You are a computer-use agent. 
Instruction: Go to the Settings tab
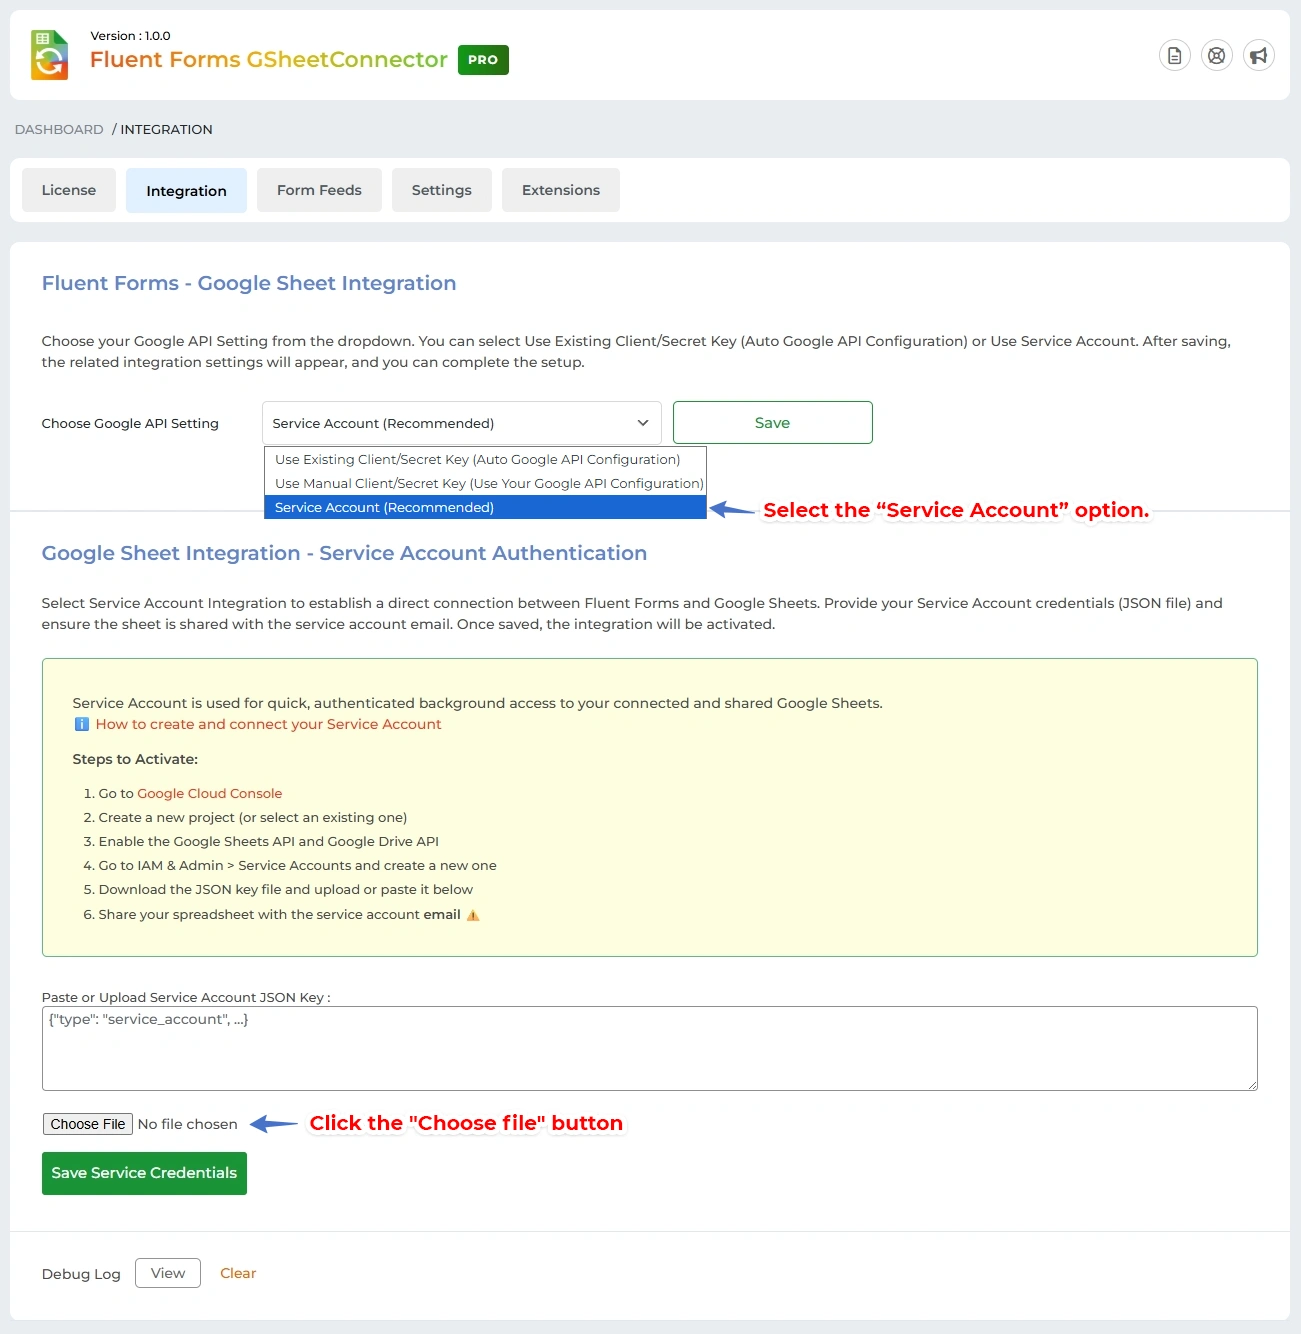point(441,190)
